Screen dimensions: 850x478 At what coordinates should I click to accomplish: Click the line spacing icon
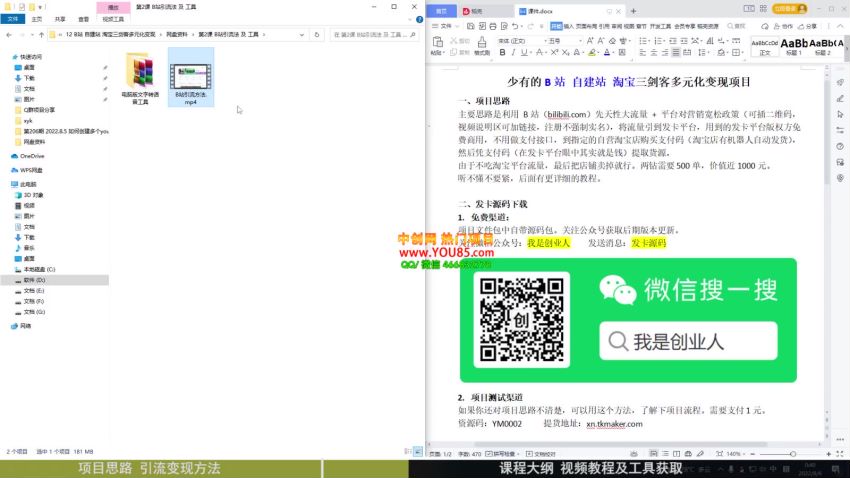(x=702, y=53)
